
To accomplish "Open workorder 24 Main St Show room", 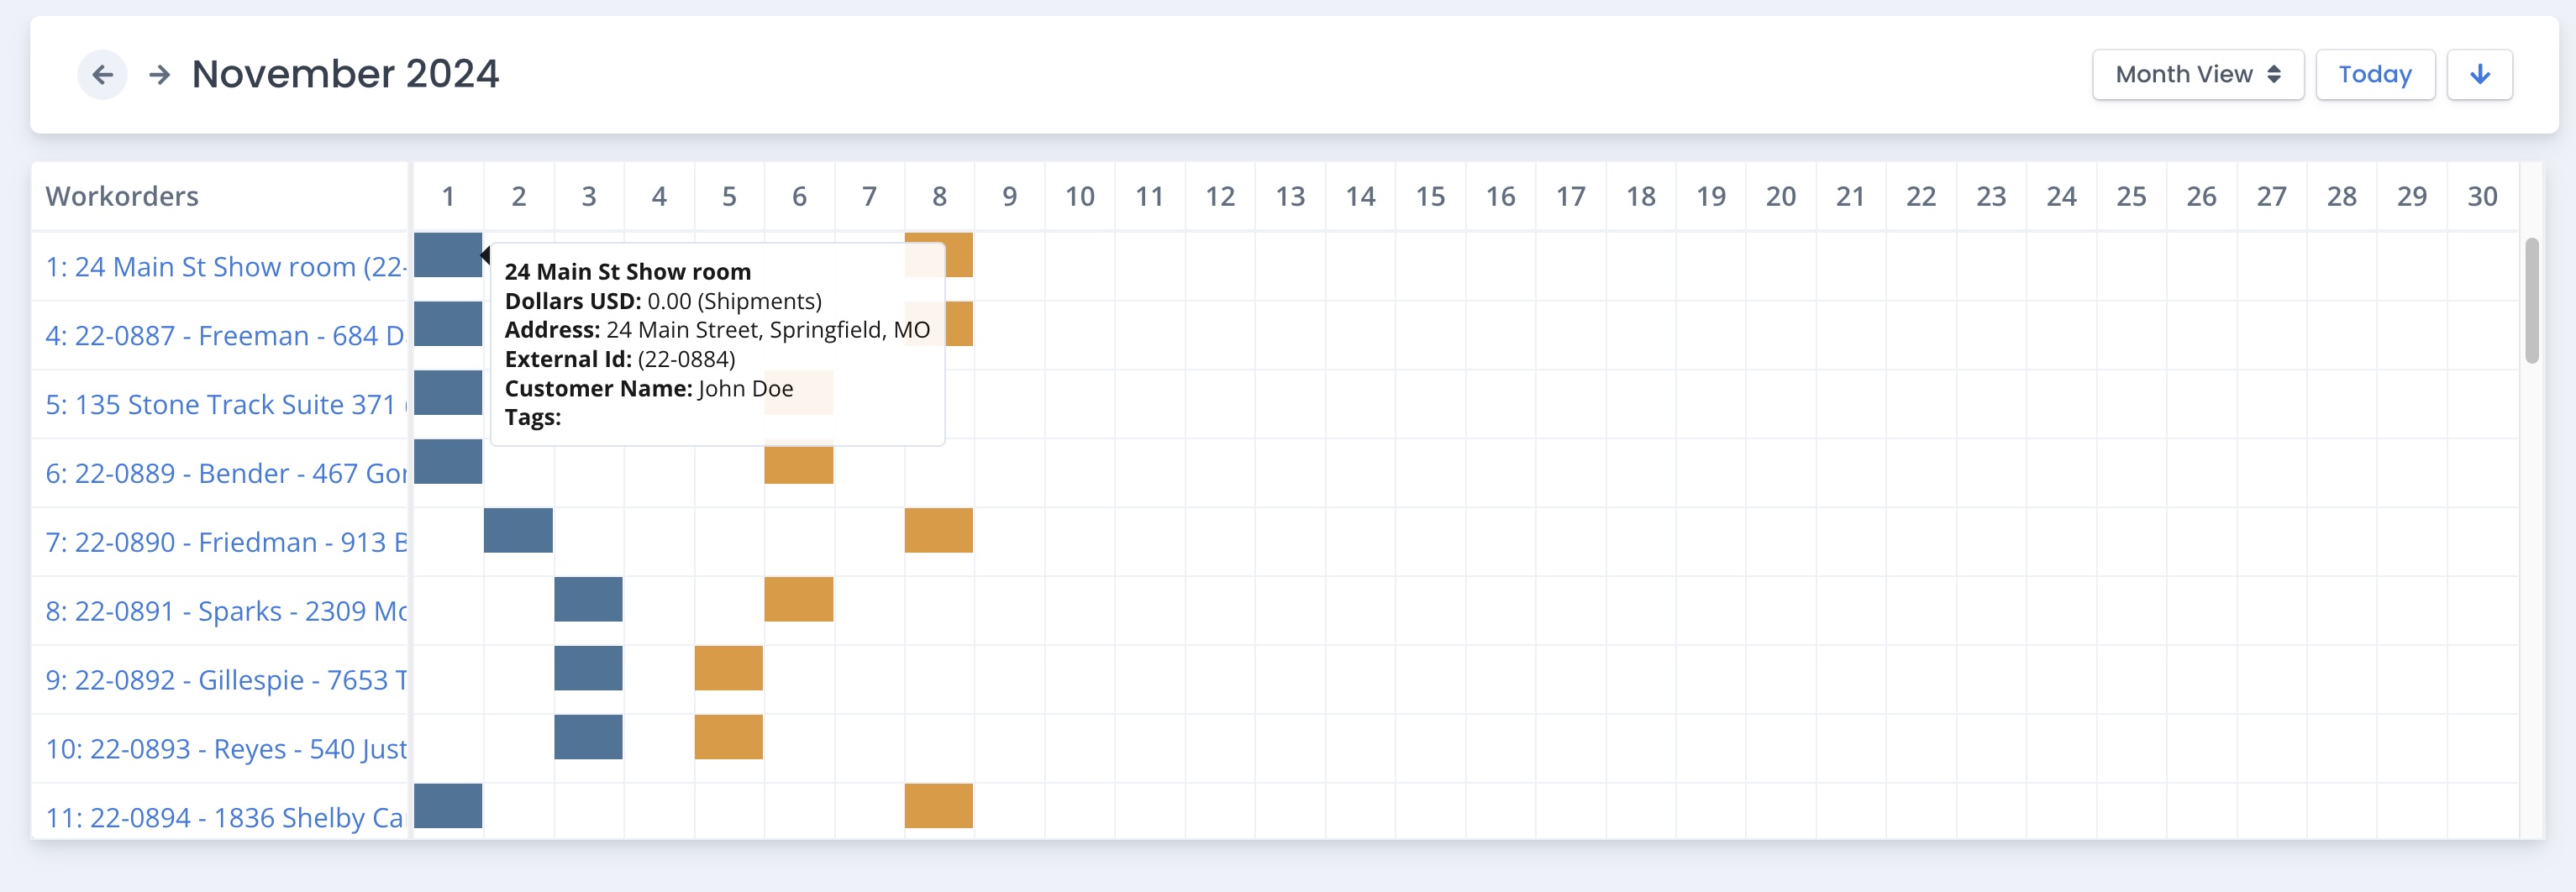I will coord(222,266).
